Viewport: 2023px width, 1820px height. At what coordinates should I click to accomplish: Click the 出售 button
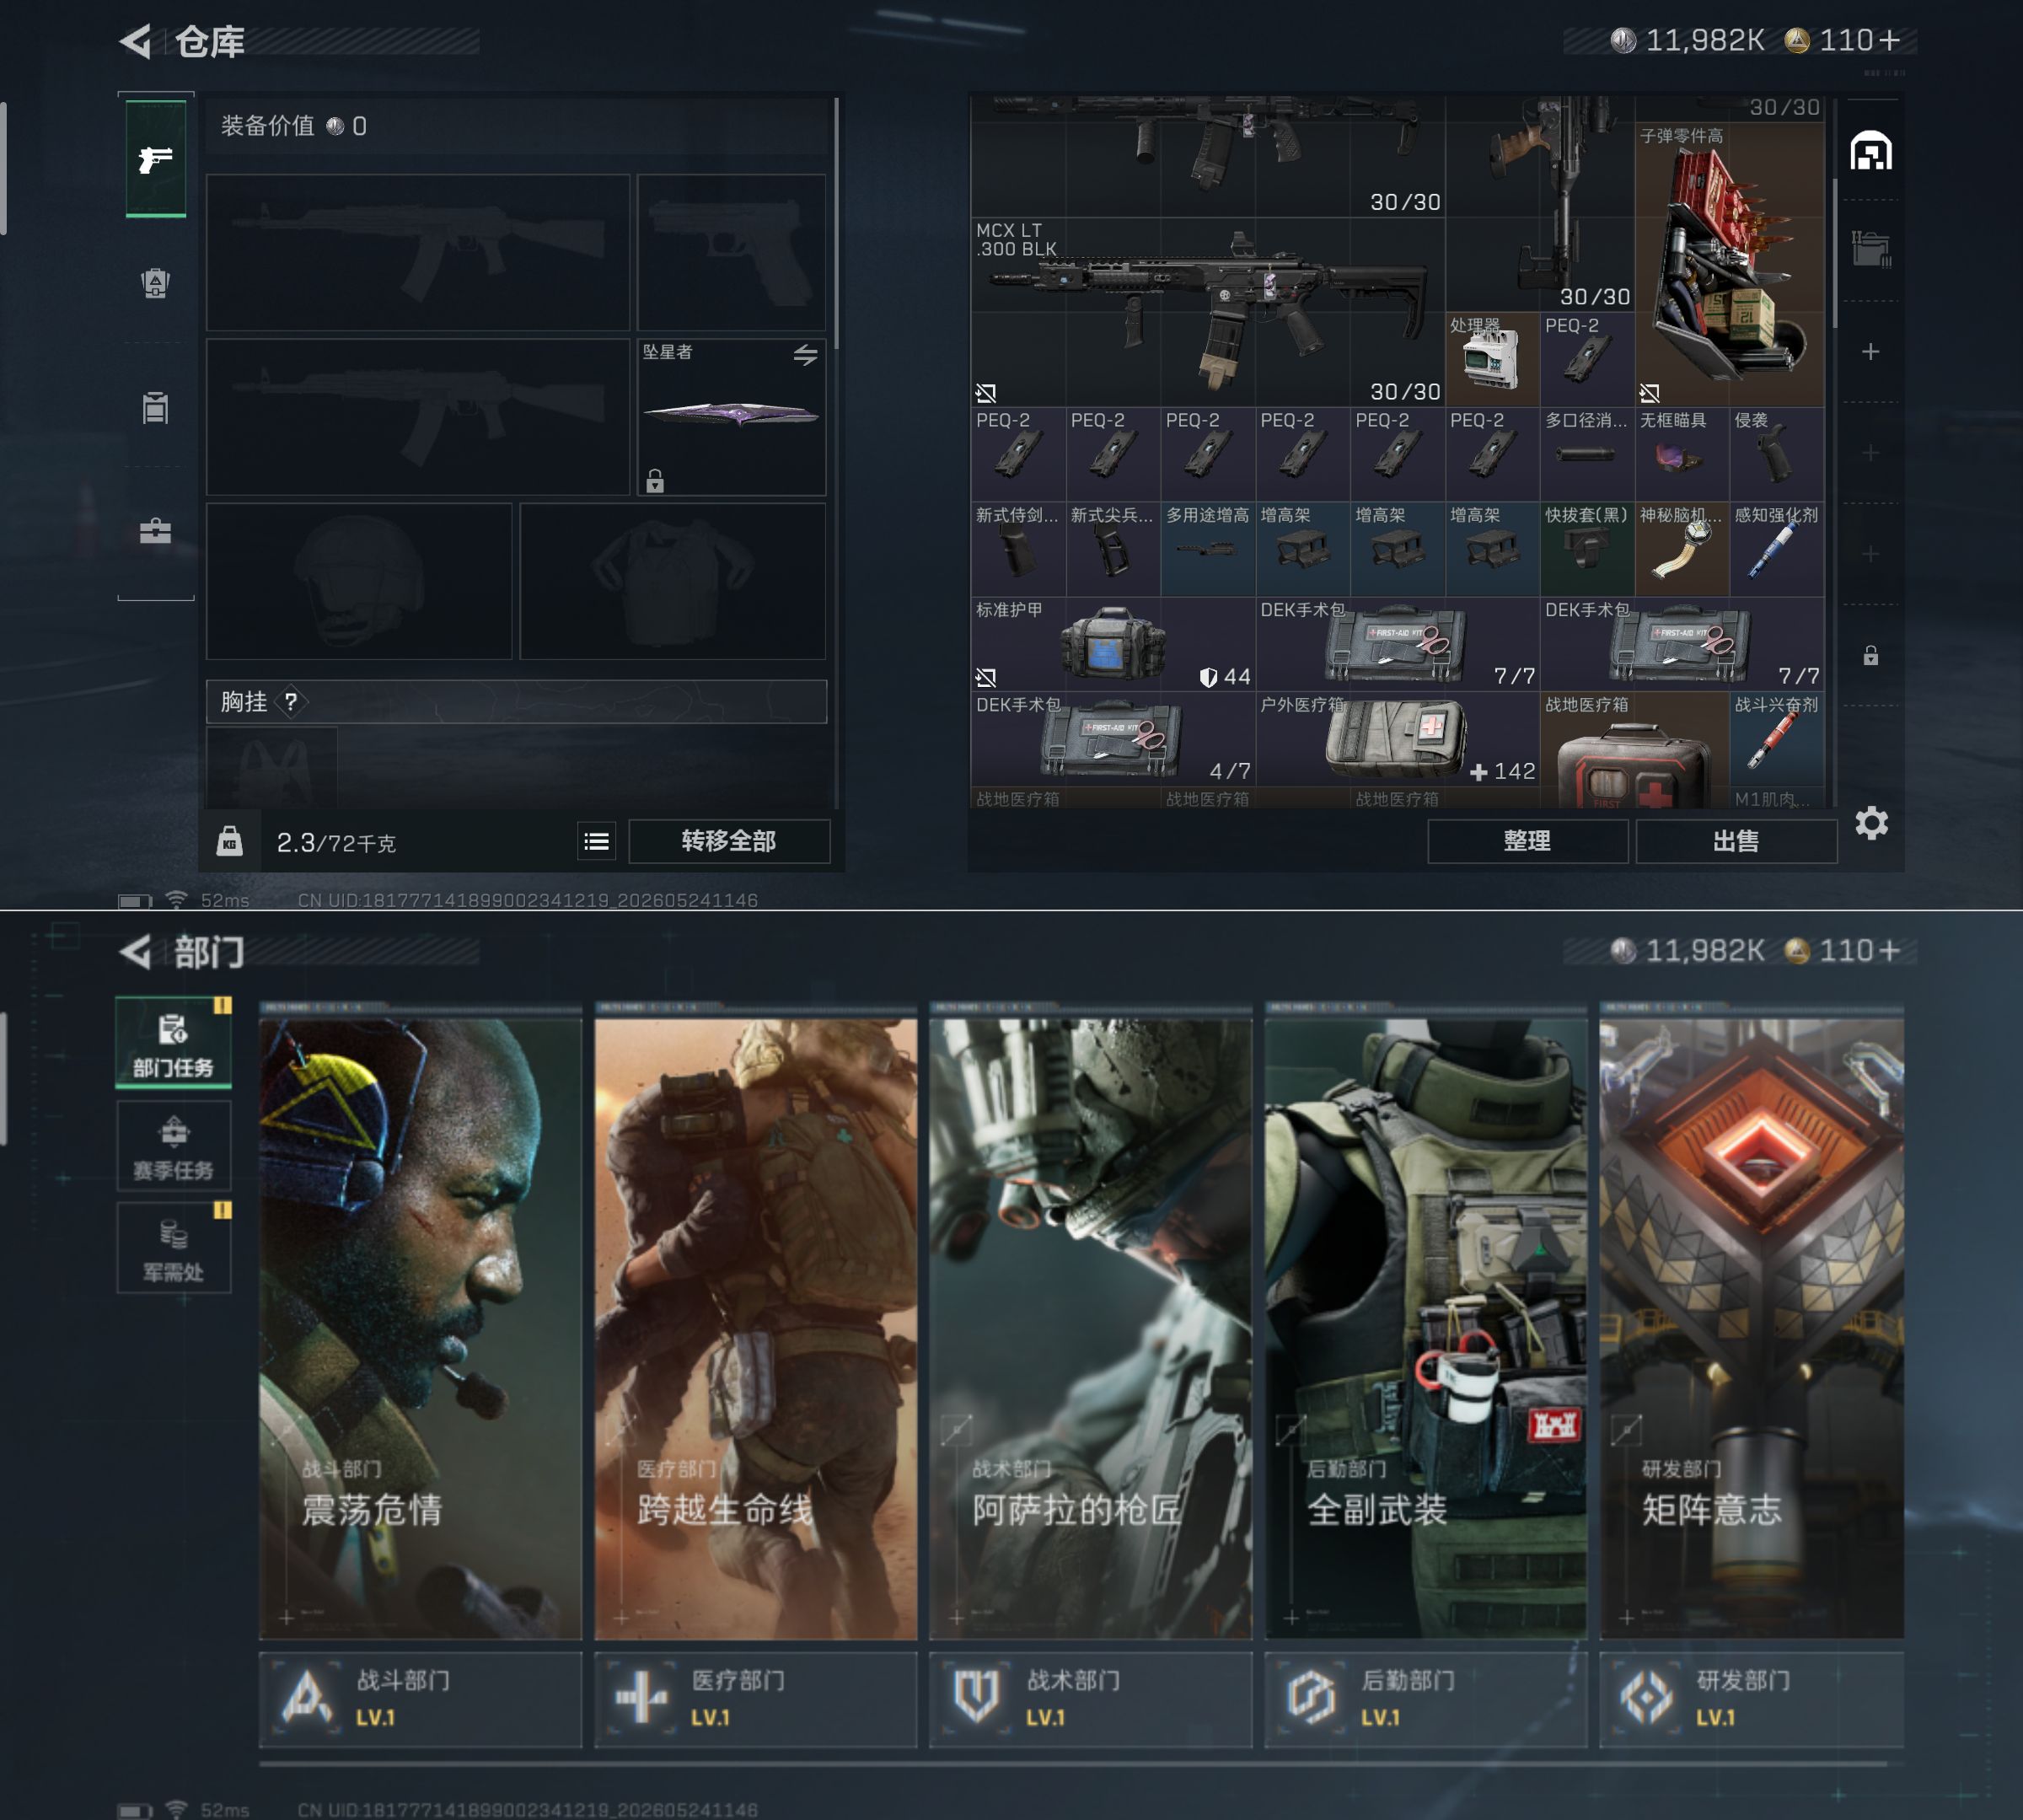point(1736,841)
